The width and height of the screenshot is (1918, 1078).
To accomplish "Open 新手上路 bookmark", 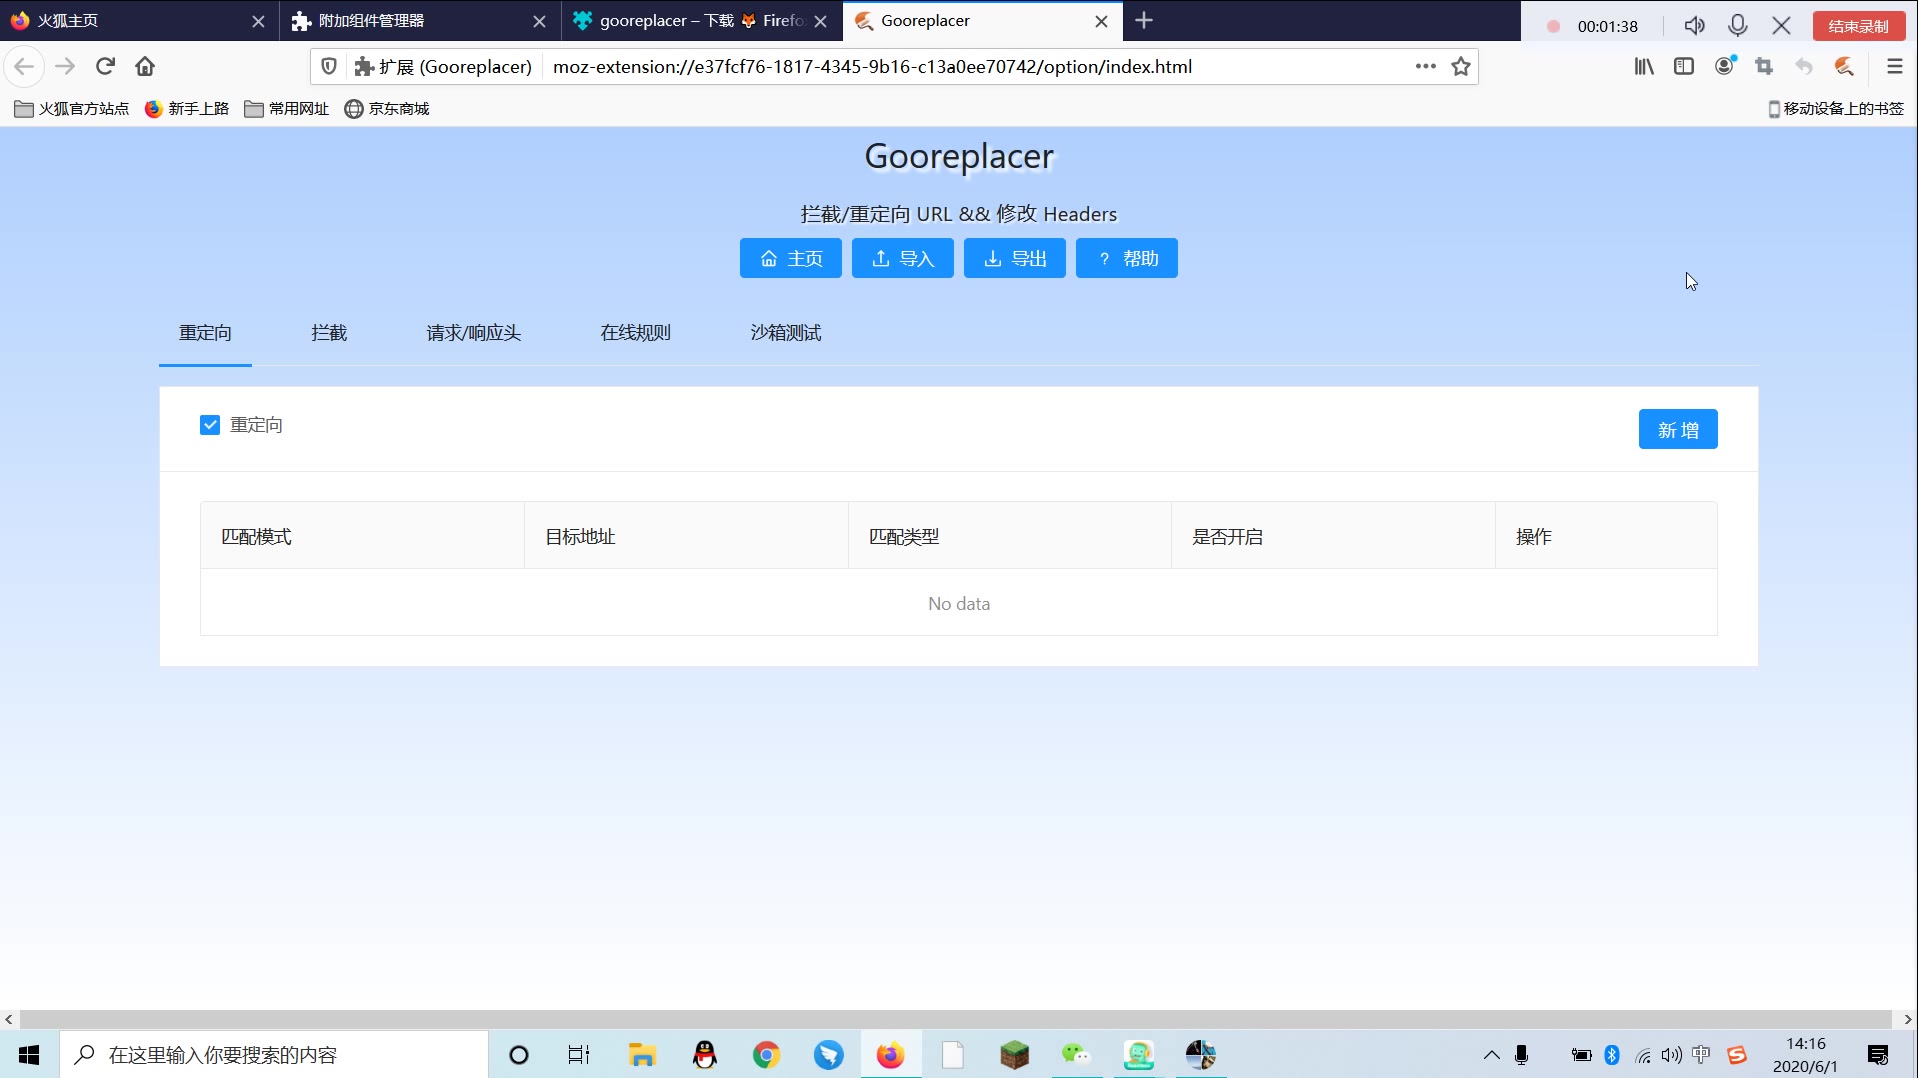I will tap(187, 109).
